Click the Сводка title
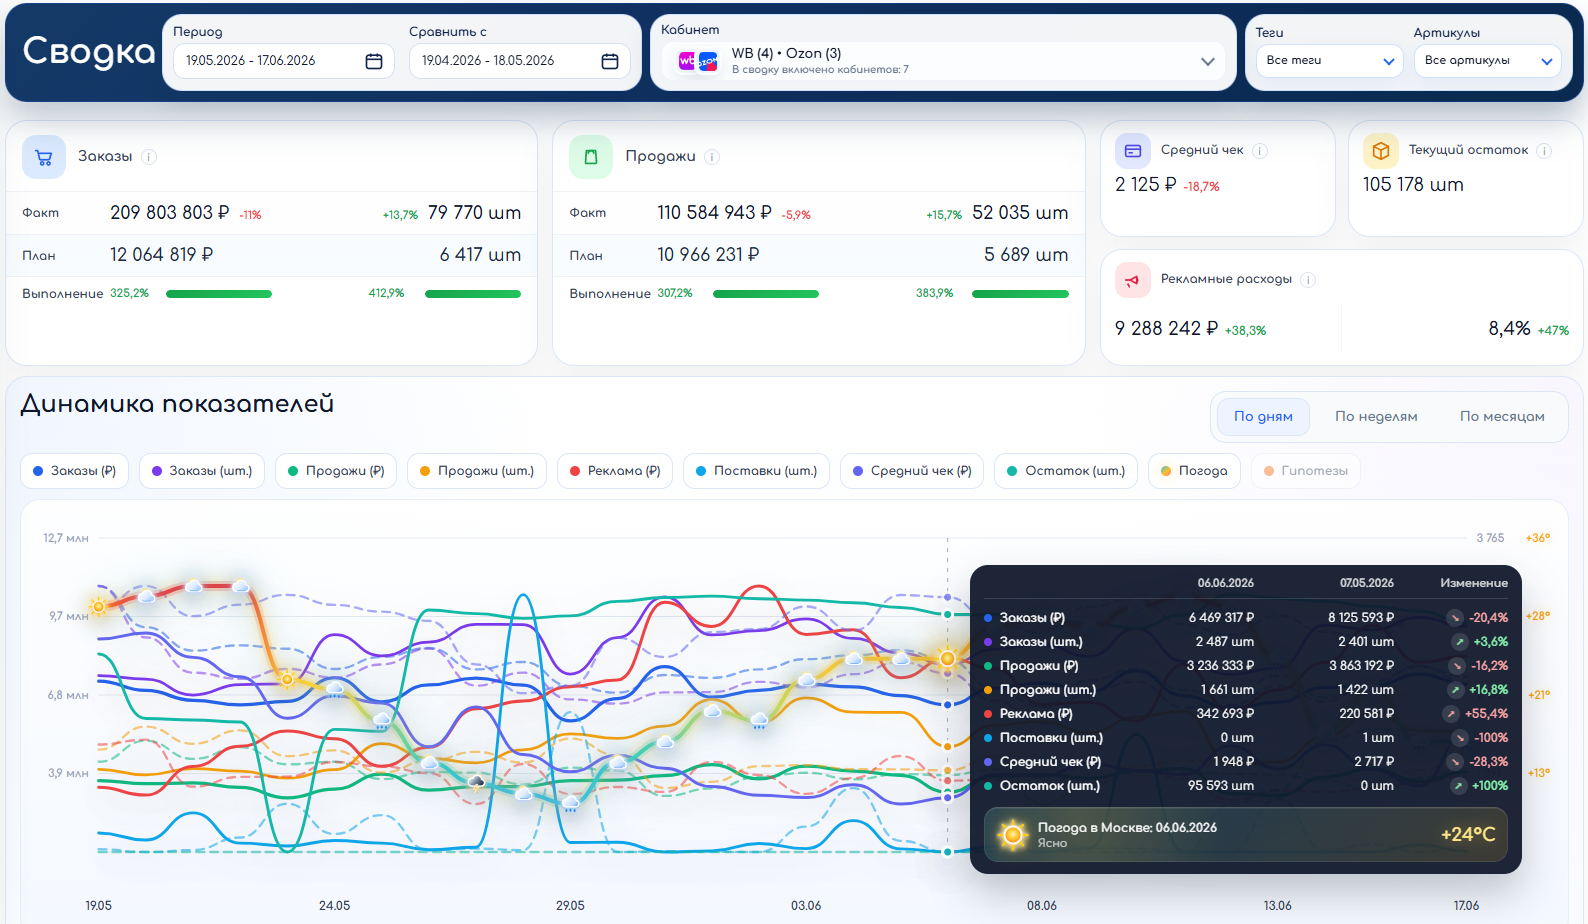 (x=89, y=51)
